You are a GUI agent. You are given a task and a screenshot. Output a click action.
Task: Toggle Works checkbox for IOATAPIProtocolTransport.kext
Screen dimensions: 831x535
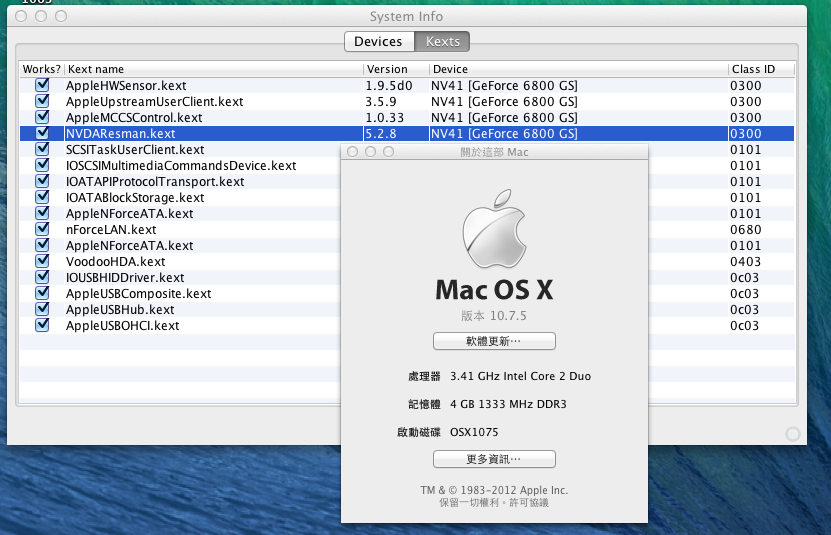tap(42, 181)
